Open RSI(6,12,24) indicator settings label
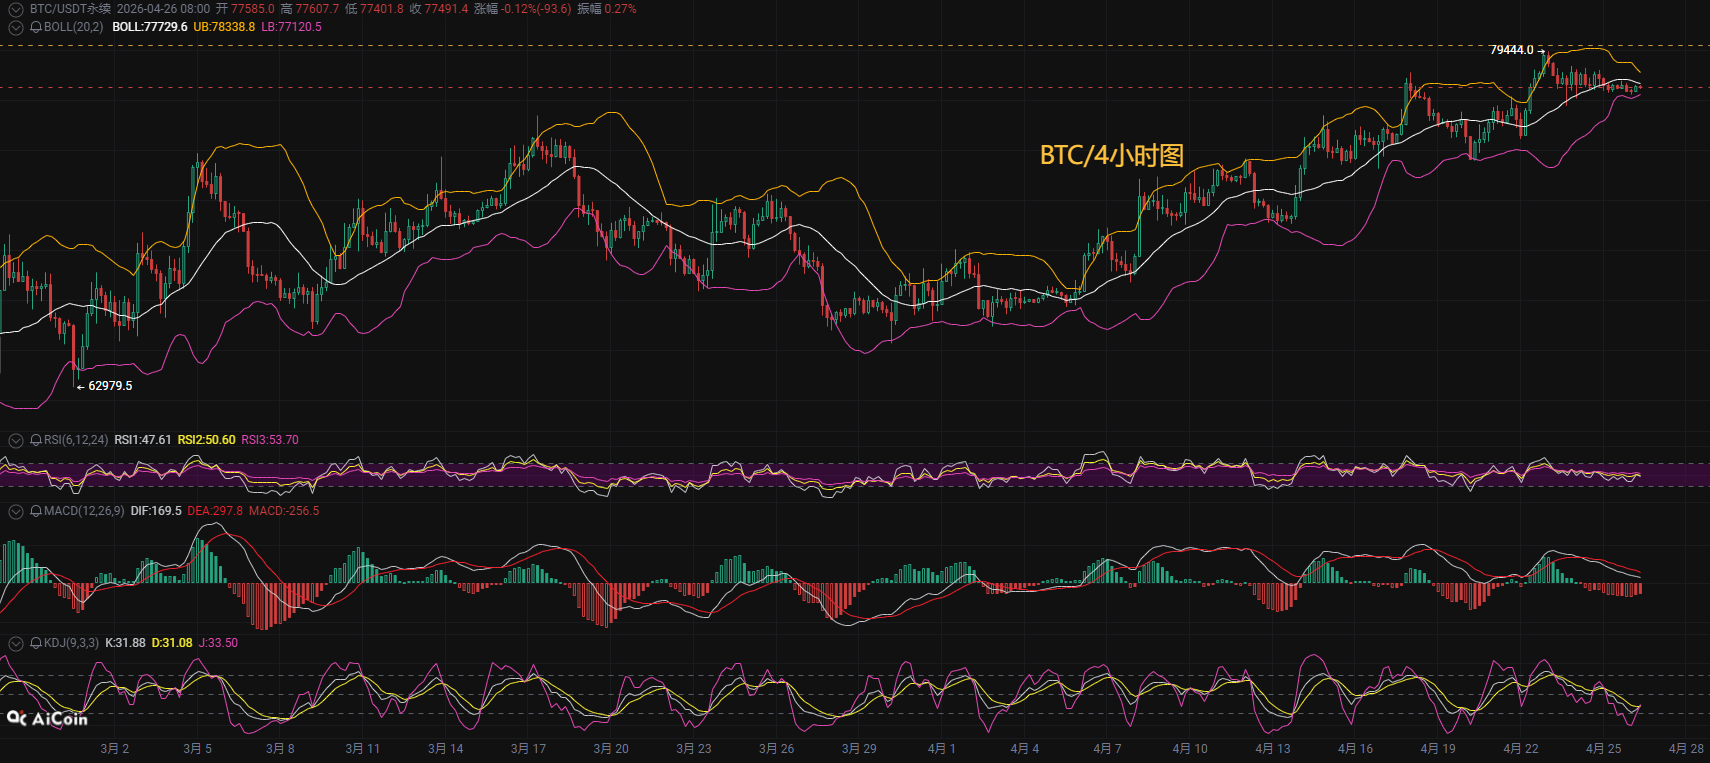The height and width of the screenshot is (763, 1710). tap(76, 440)
